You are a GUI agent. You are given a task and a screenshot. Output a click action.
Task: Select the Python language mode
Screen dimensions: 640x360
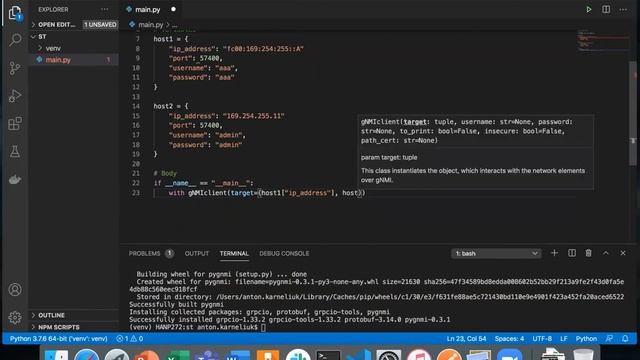(586, 338)
